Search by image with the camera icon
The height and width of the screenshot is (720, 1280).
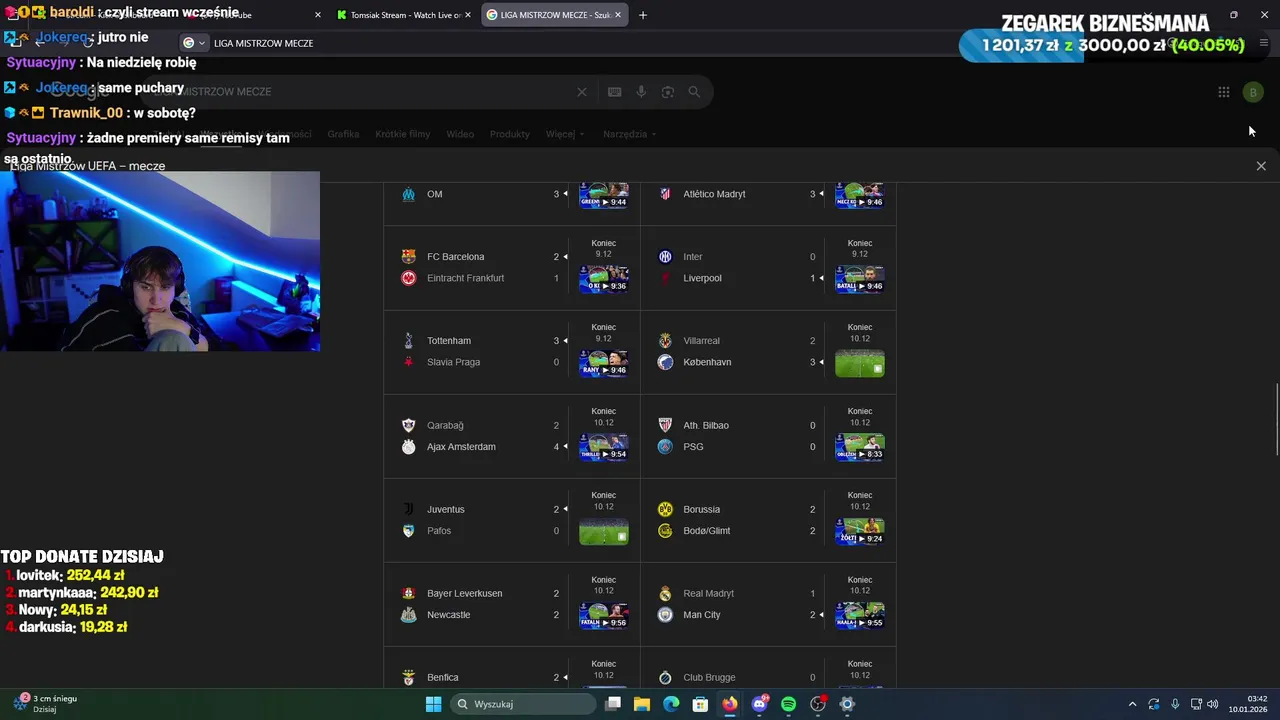coord(668,92)
